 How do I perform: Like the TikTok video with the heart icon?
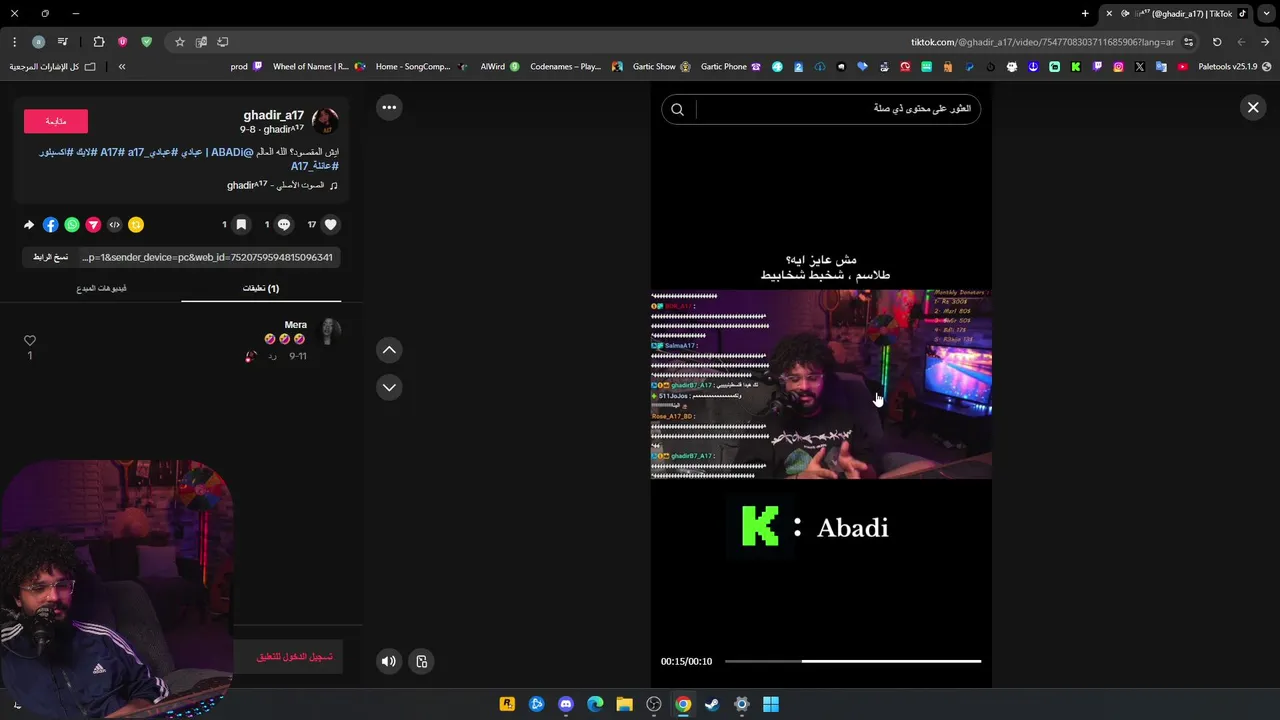pyautogui.click(x=331, y=225)
